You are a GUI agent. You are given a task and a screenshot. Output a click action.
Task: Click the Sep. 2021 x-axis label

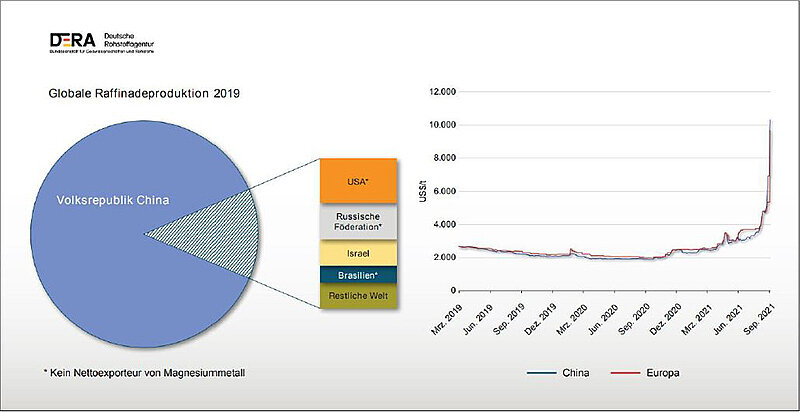point(767,313)
